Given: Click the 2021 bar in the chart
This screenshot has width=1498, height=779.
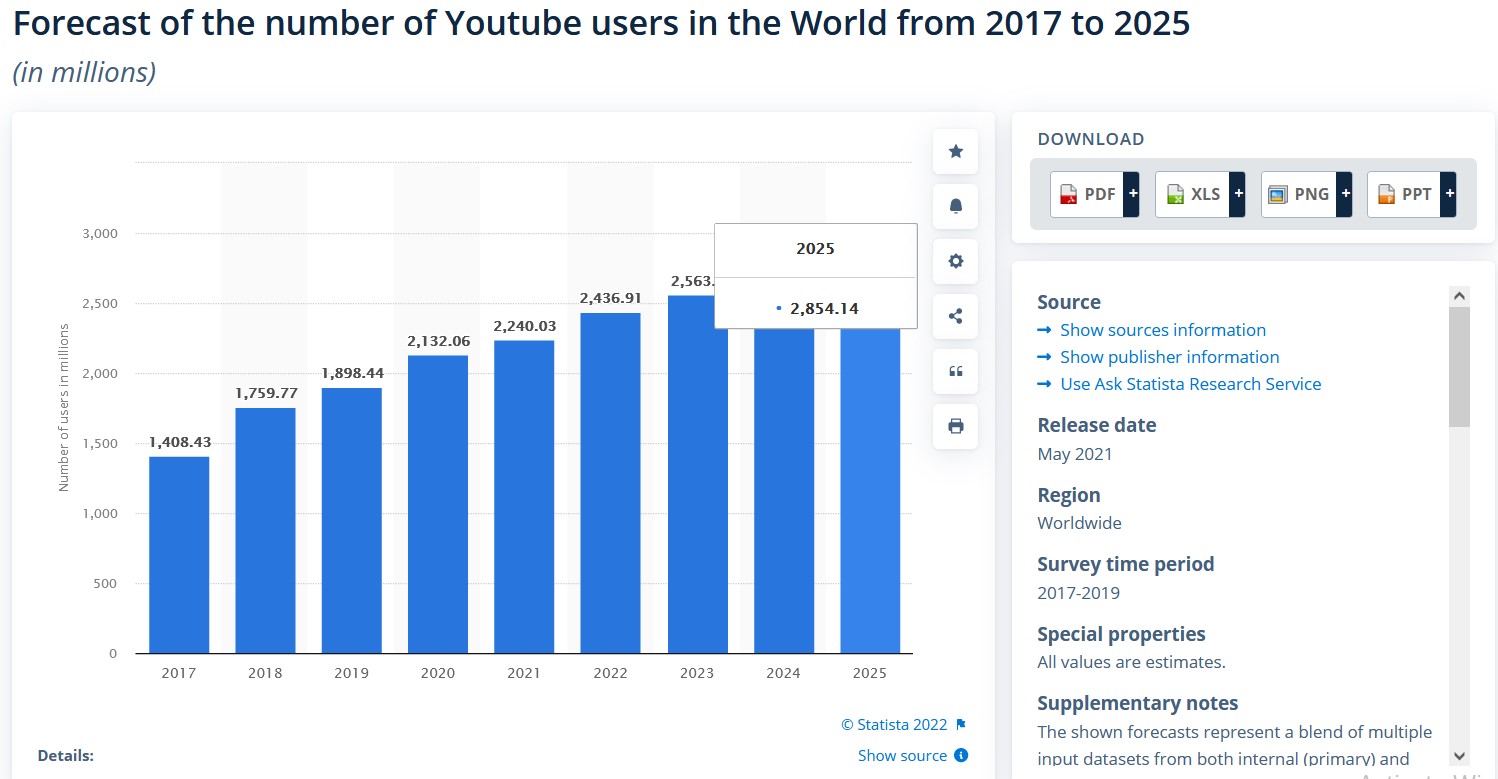Looking at the screenshot, I should (524, 497).
